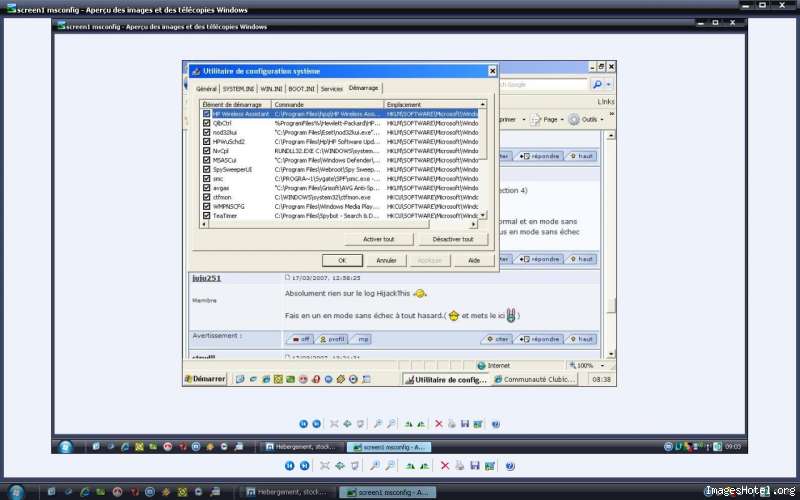800x500 pixels.
Task: Open the IE zoom 100% dropdown arrow
Action: pyautogui.click(x=603, y=365)
